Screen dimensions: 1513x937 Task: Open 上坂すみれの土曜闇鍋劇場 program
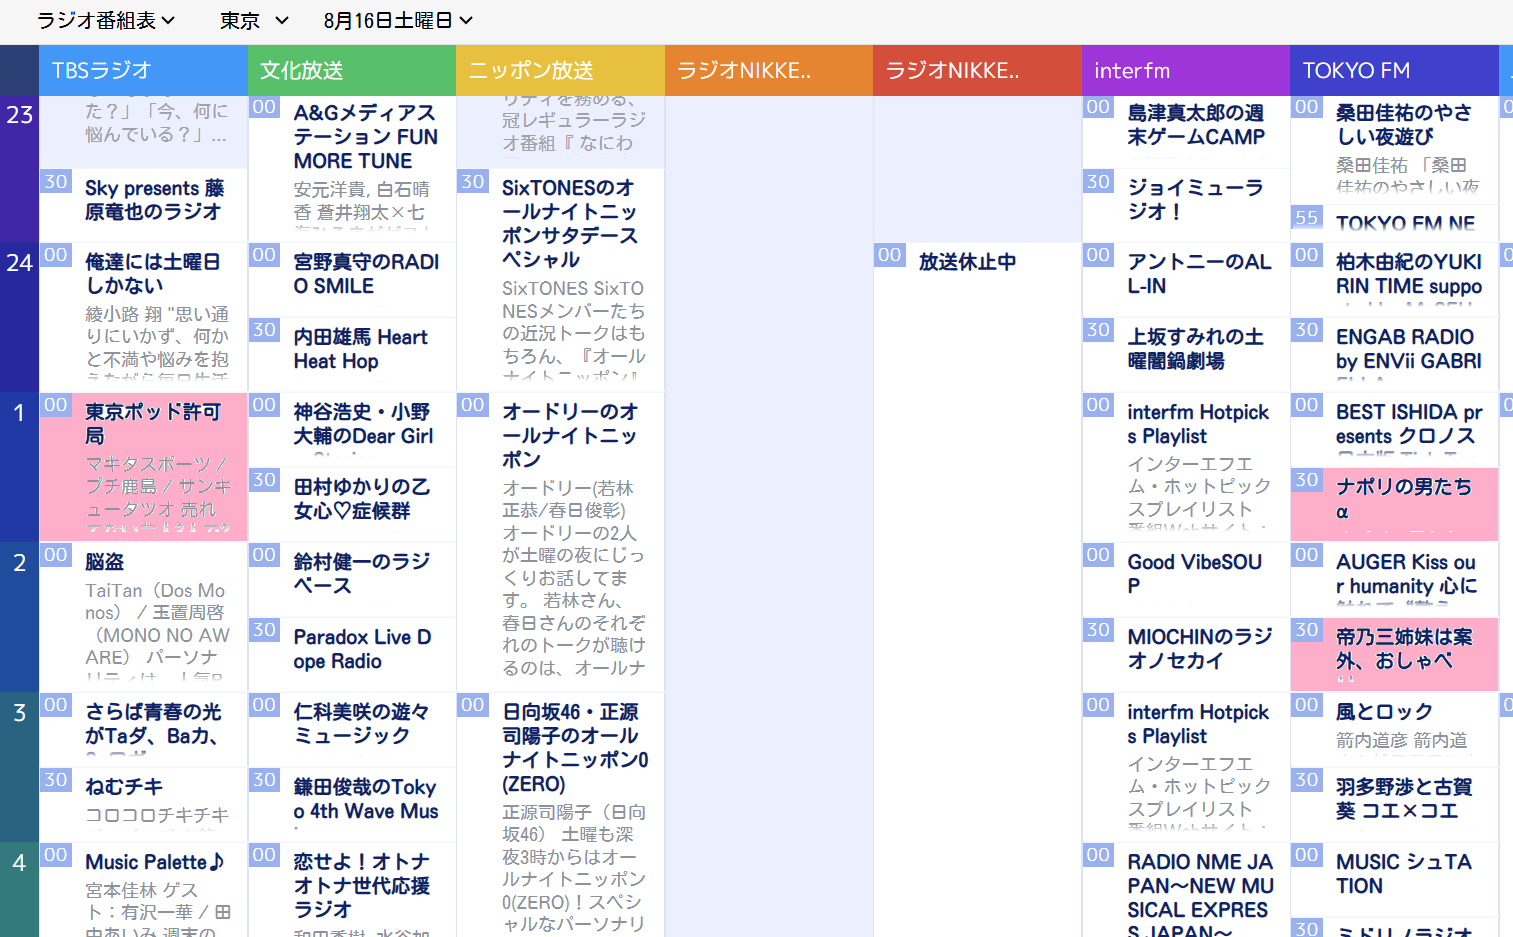tap(1185, 355)
